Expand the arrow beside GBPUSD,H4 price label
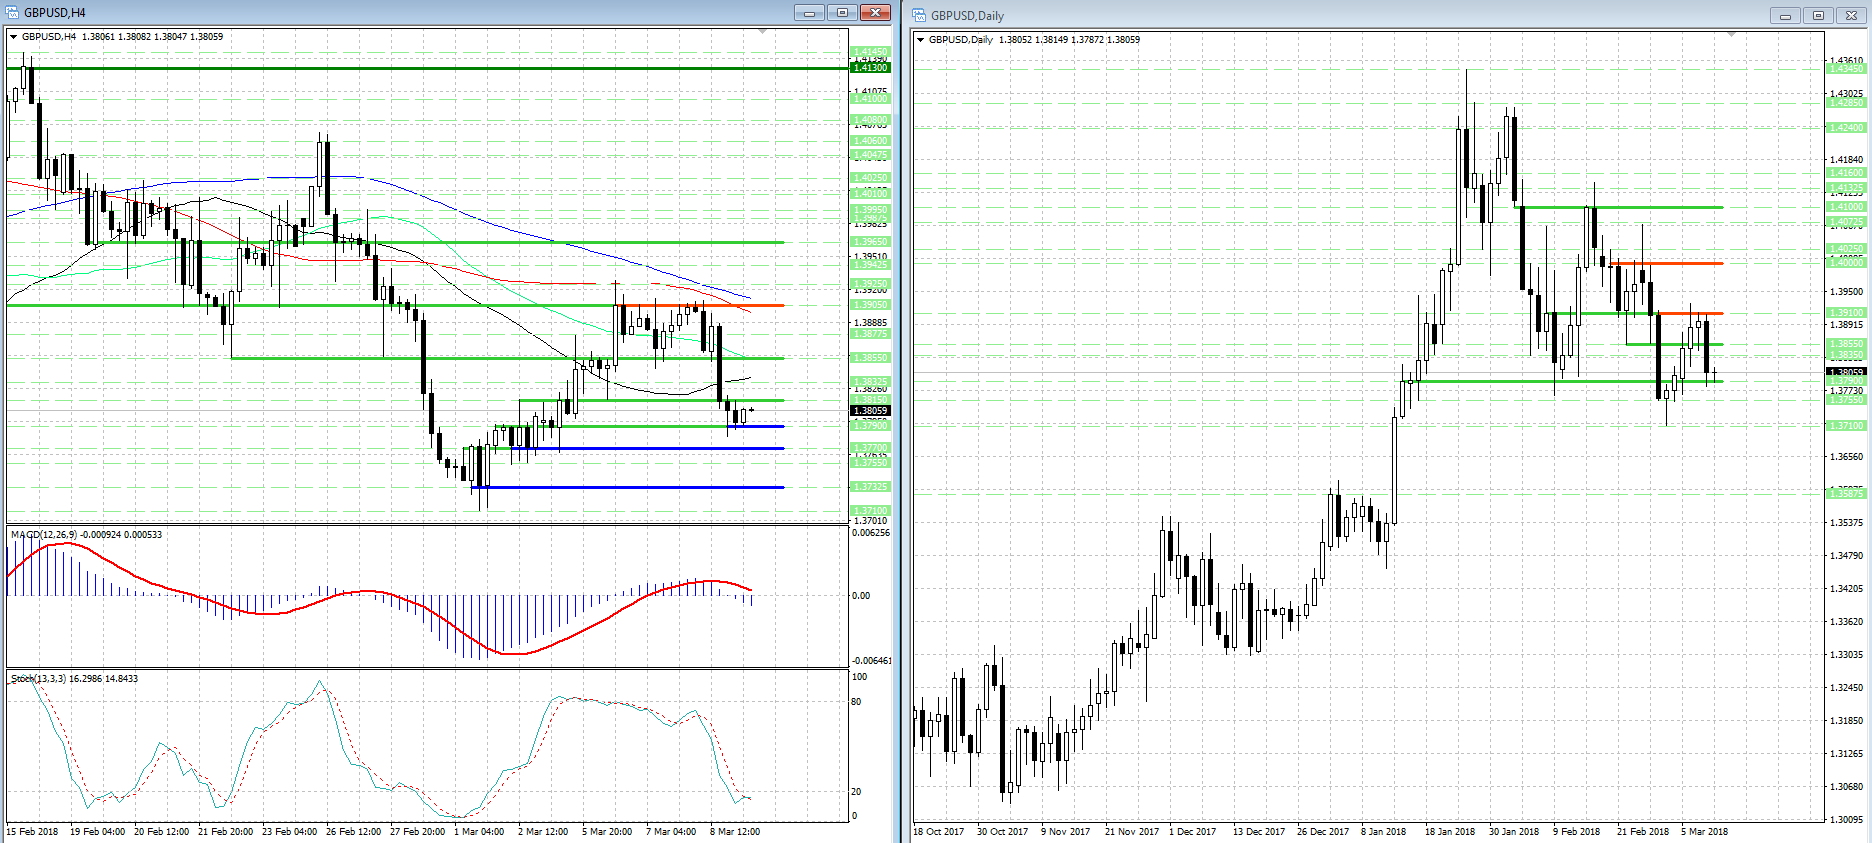 point(14,37)
